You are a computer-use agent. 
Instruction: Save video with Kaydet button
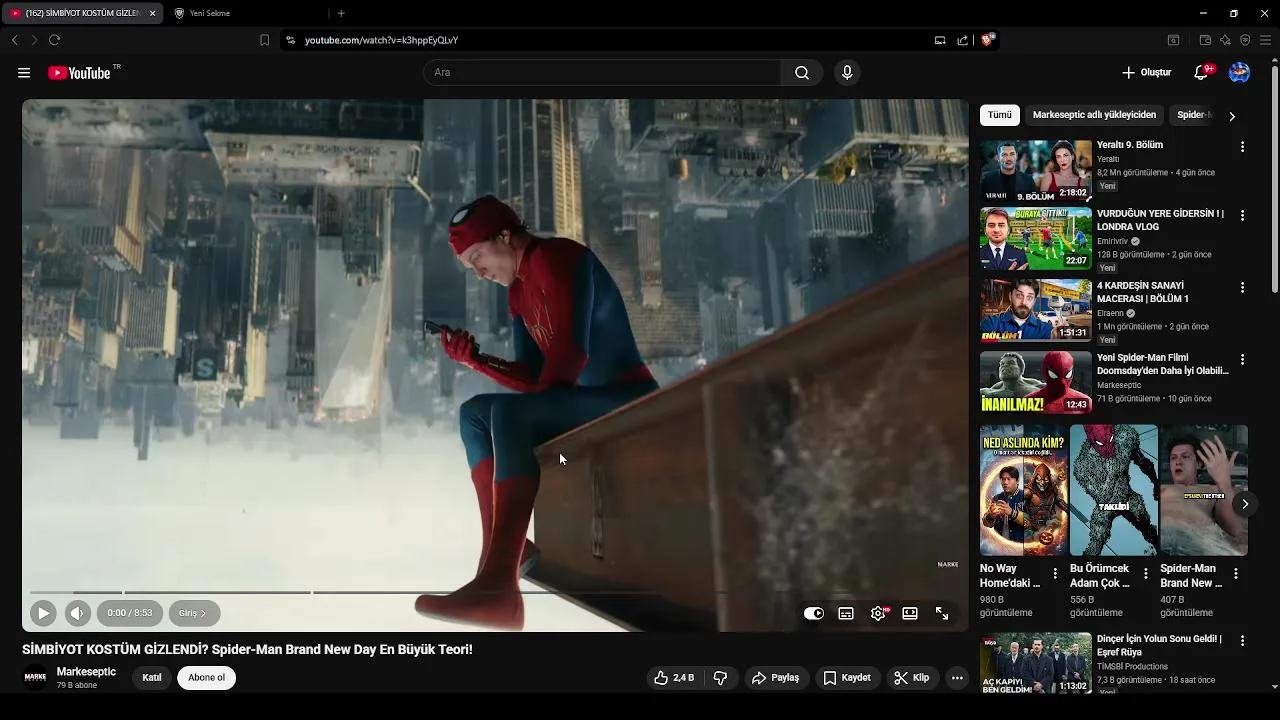pyautogui.click(x=847, y=678)
